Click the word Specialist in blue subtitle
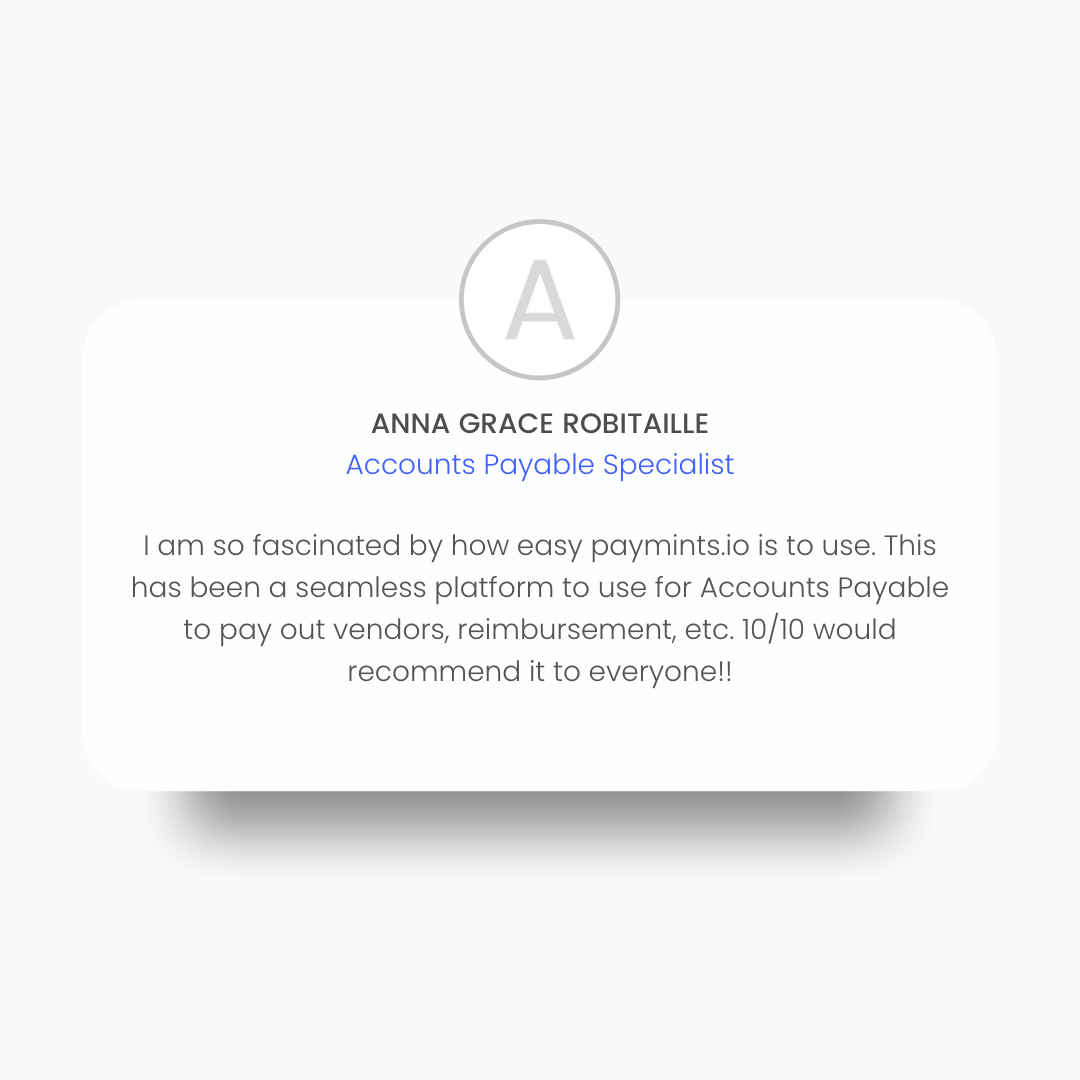Image resolution: width=1080 pixels, height=1080 pixels. [668, 465]
